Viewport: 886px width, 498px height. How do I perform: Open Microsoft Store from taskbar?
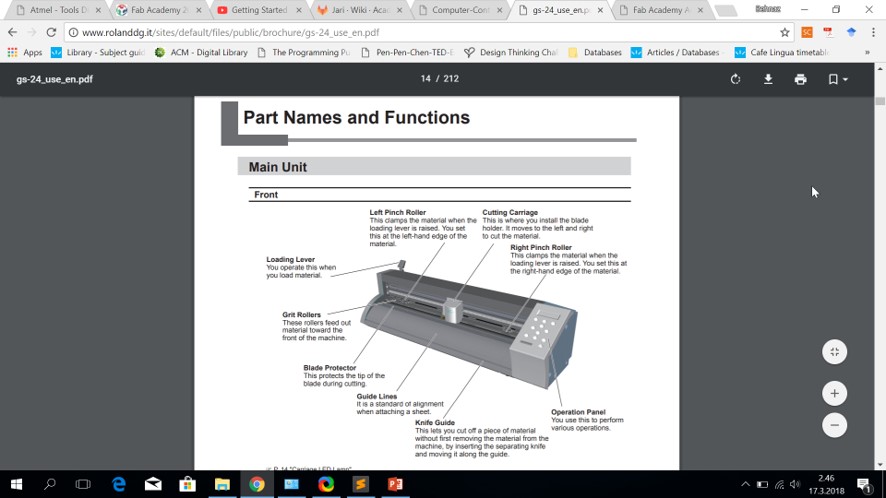pos(188,484)
